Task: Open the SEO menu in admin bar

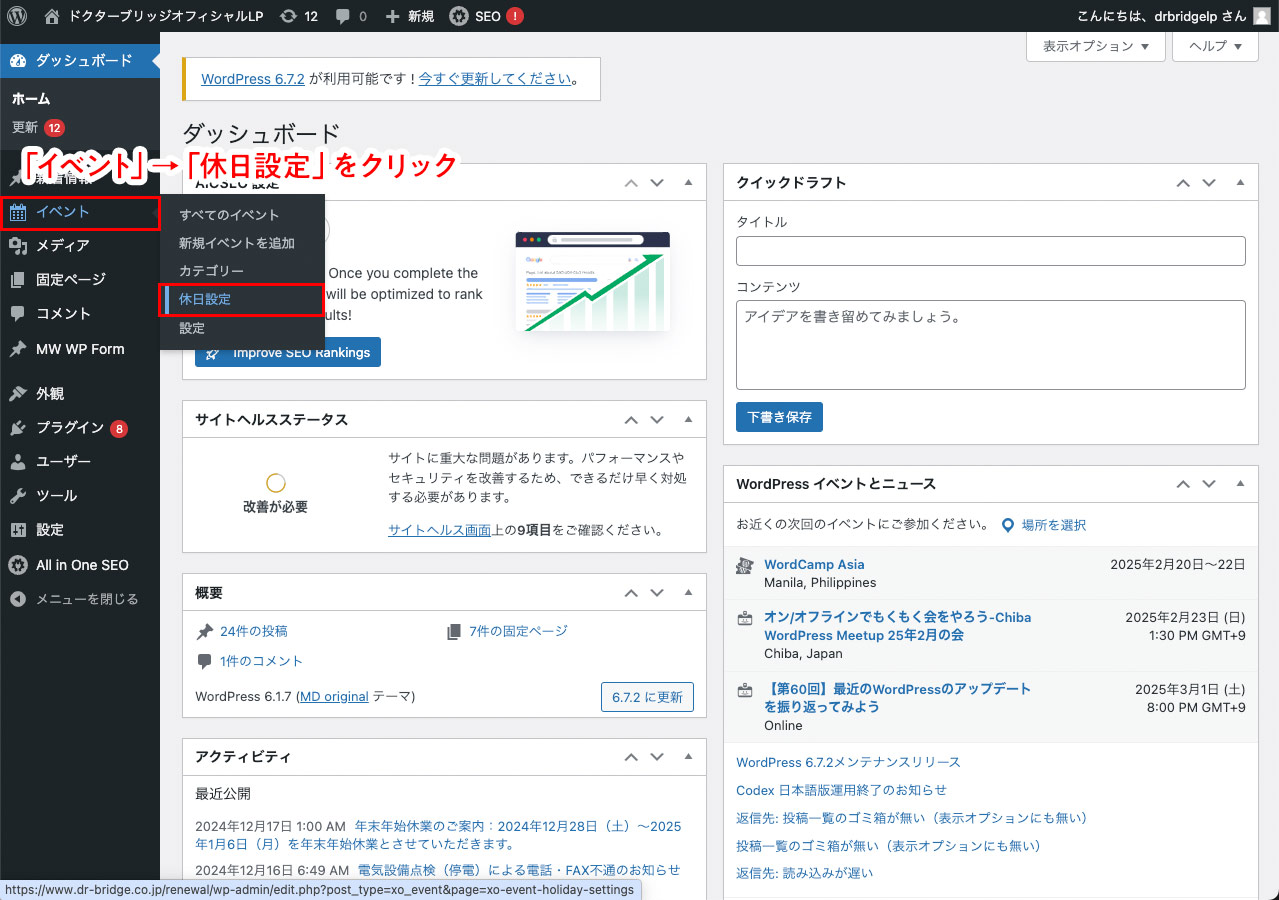Action: (485, 16)
